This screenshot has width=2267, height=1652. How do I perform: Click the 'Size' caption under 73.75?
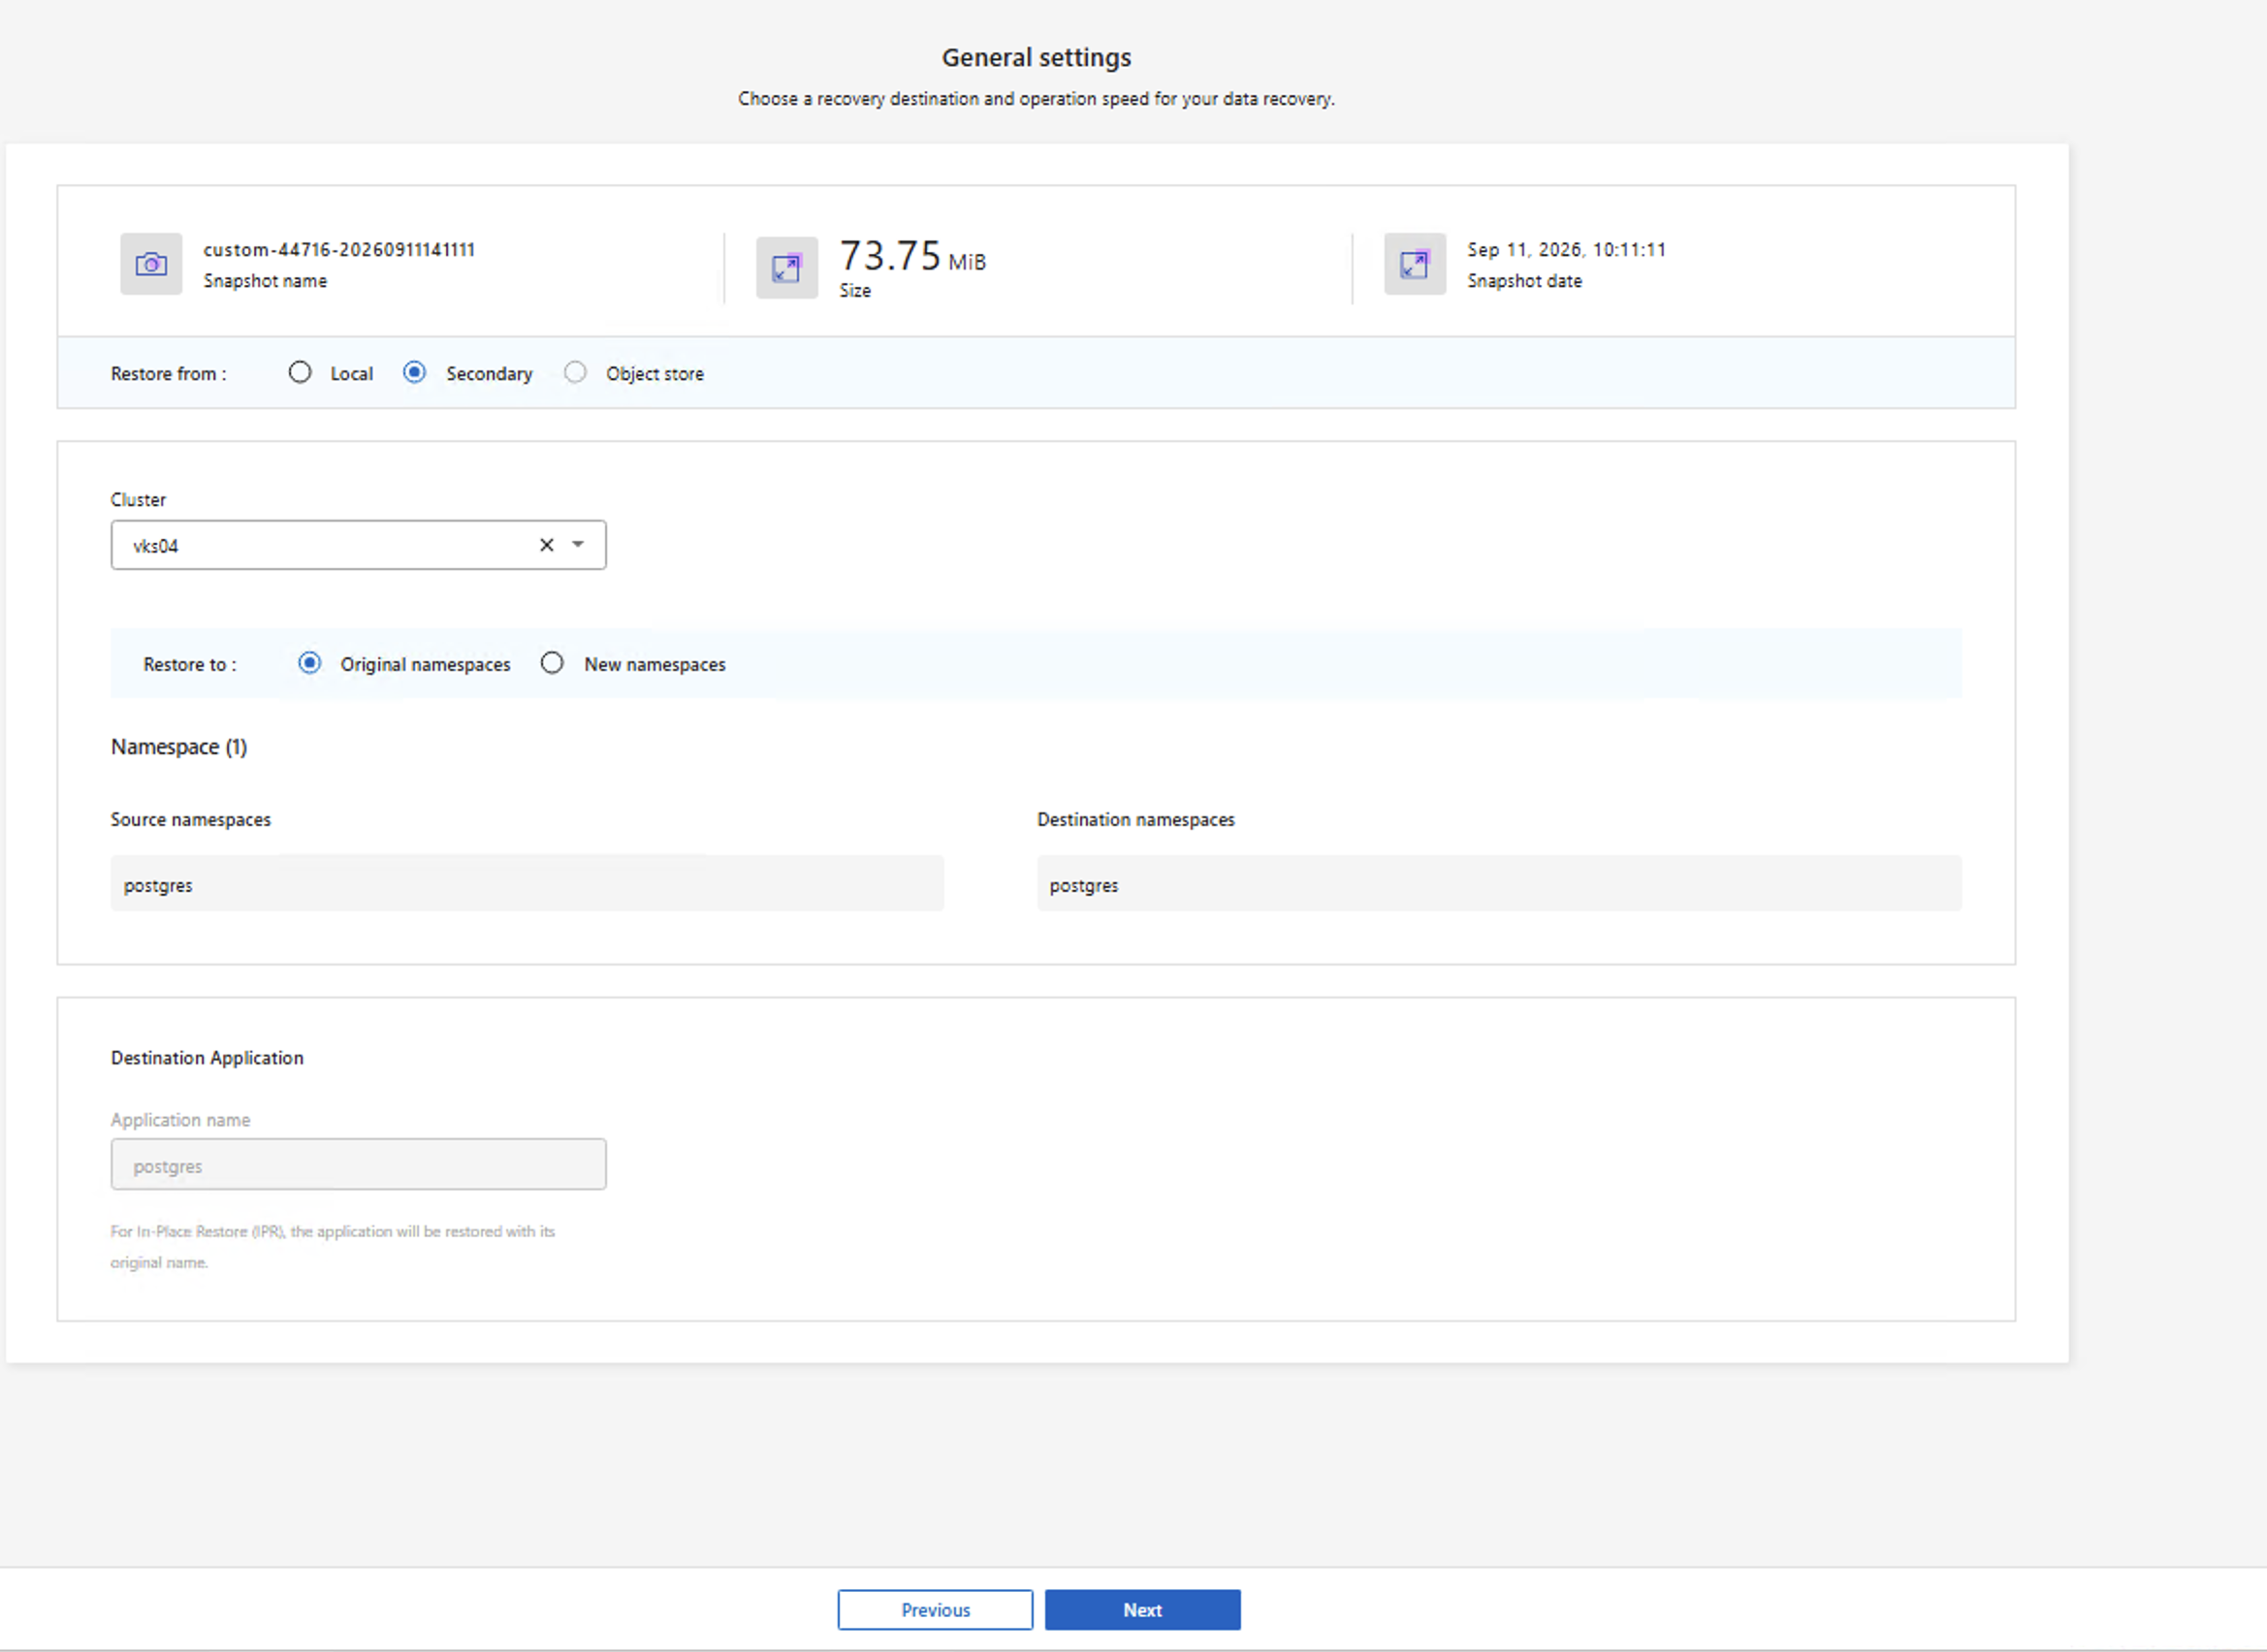point(855,291)
